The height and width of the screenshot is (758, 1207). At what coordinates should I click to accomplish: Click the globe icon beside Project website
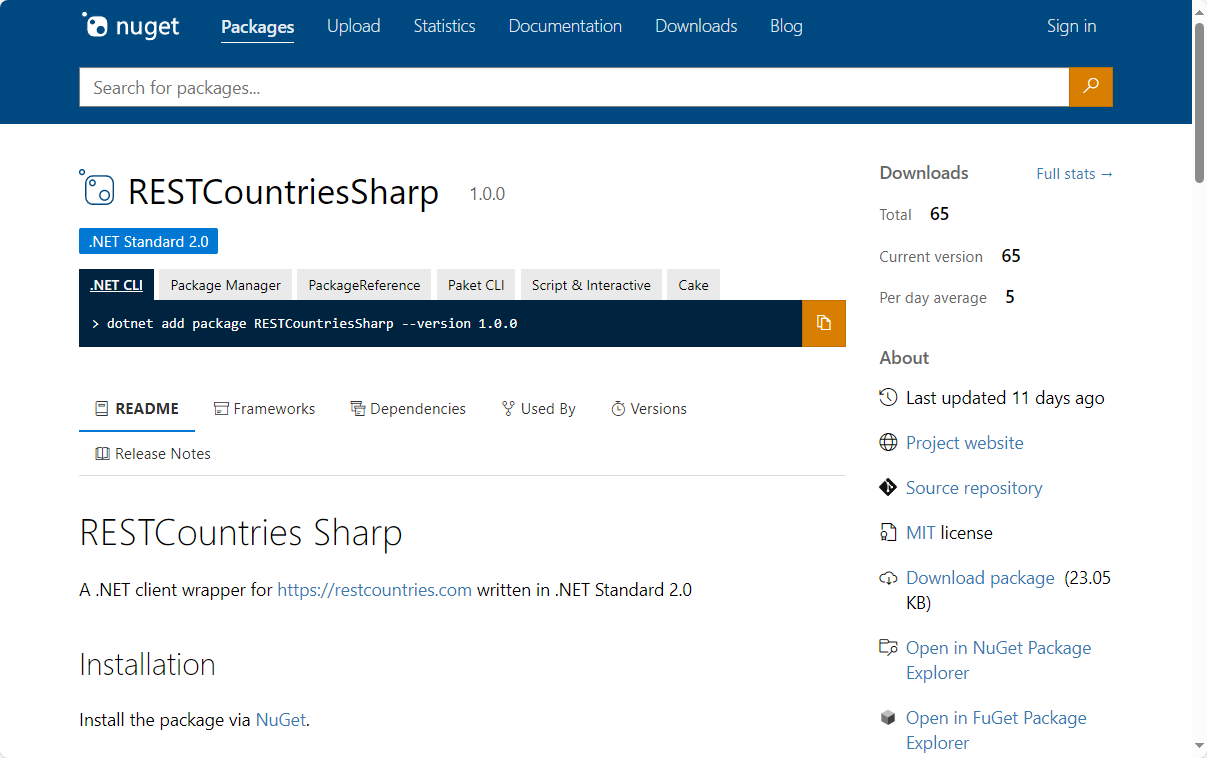(888, 443)
